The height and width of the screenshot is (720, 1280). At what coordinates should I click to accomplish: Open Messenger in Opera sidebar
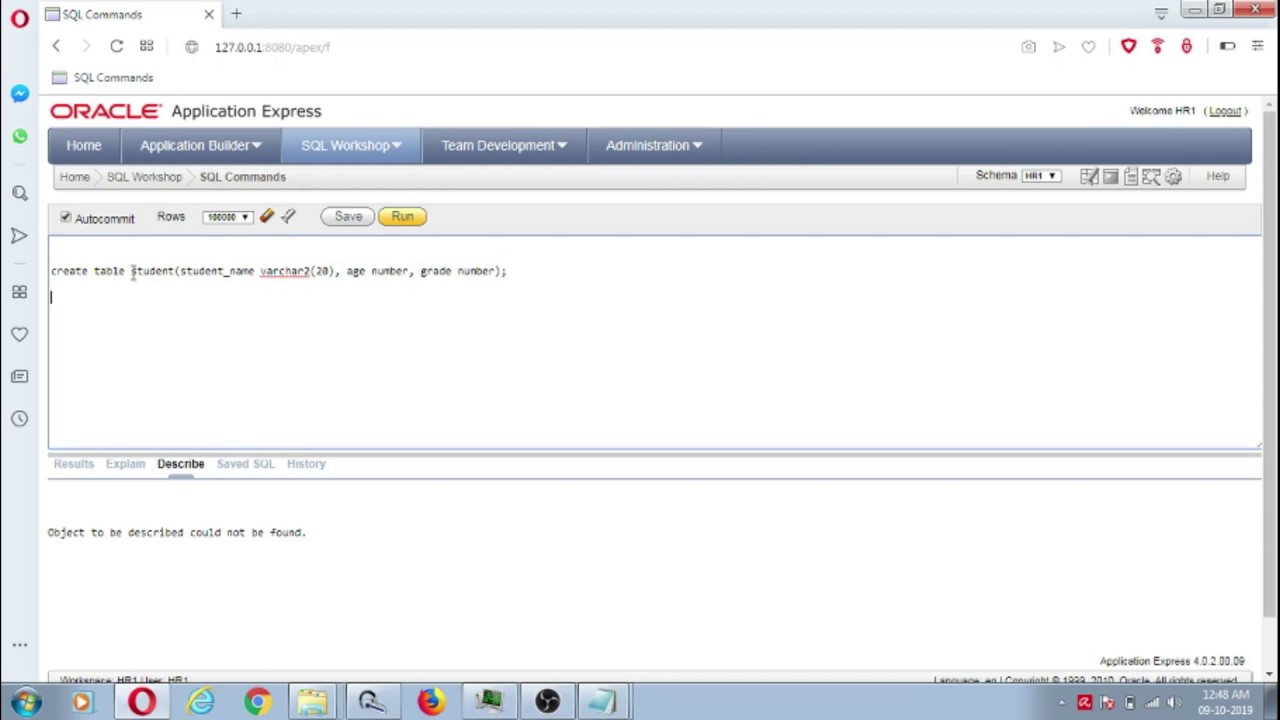(x=20, y=93)
